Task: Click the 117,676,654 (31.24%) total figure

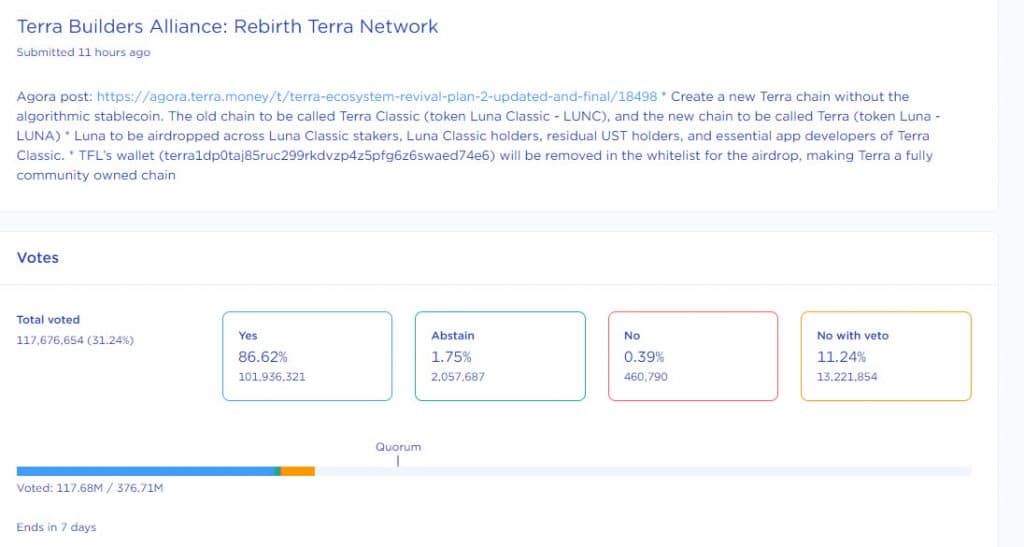Action: click(x=75, y=340)
